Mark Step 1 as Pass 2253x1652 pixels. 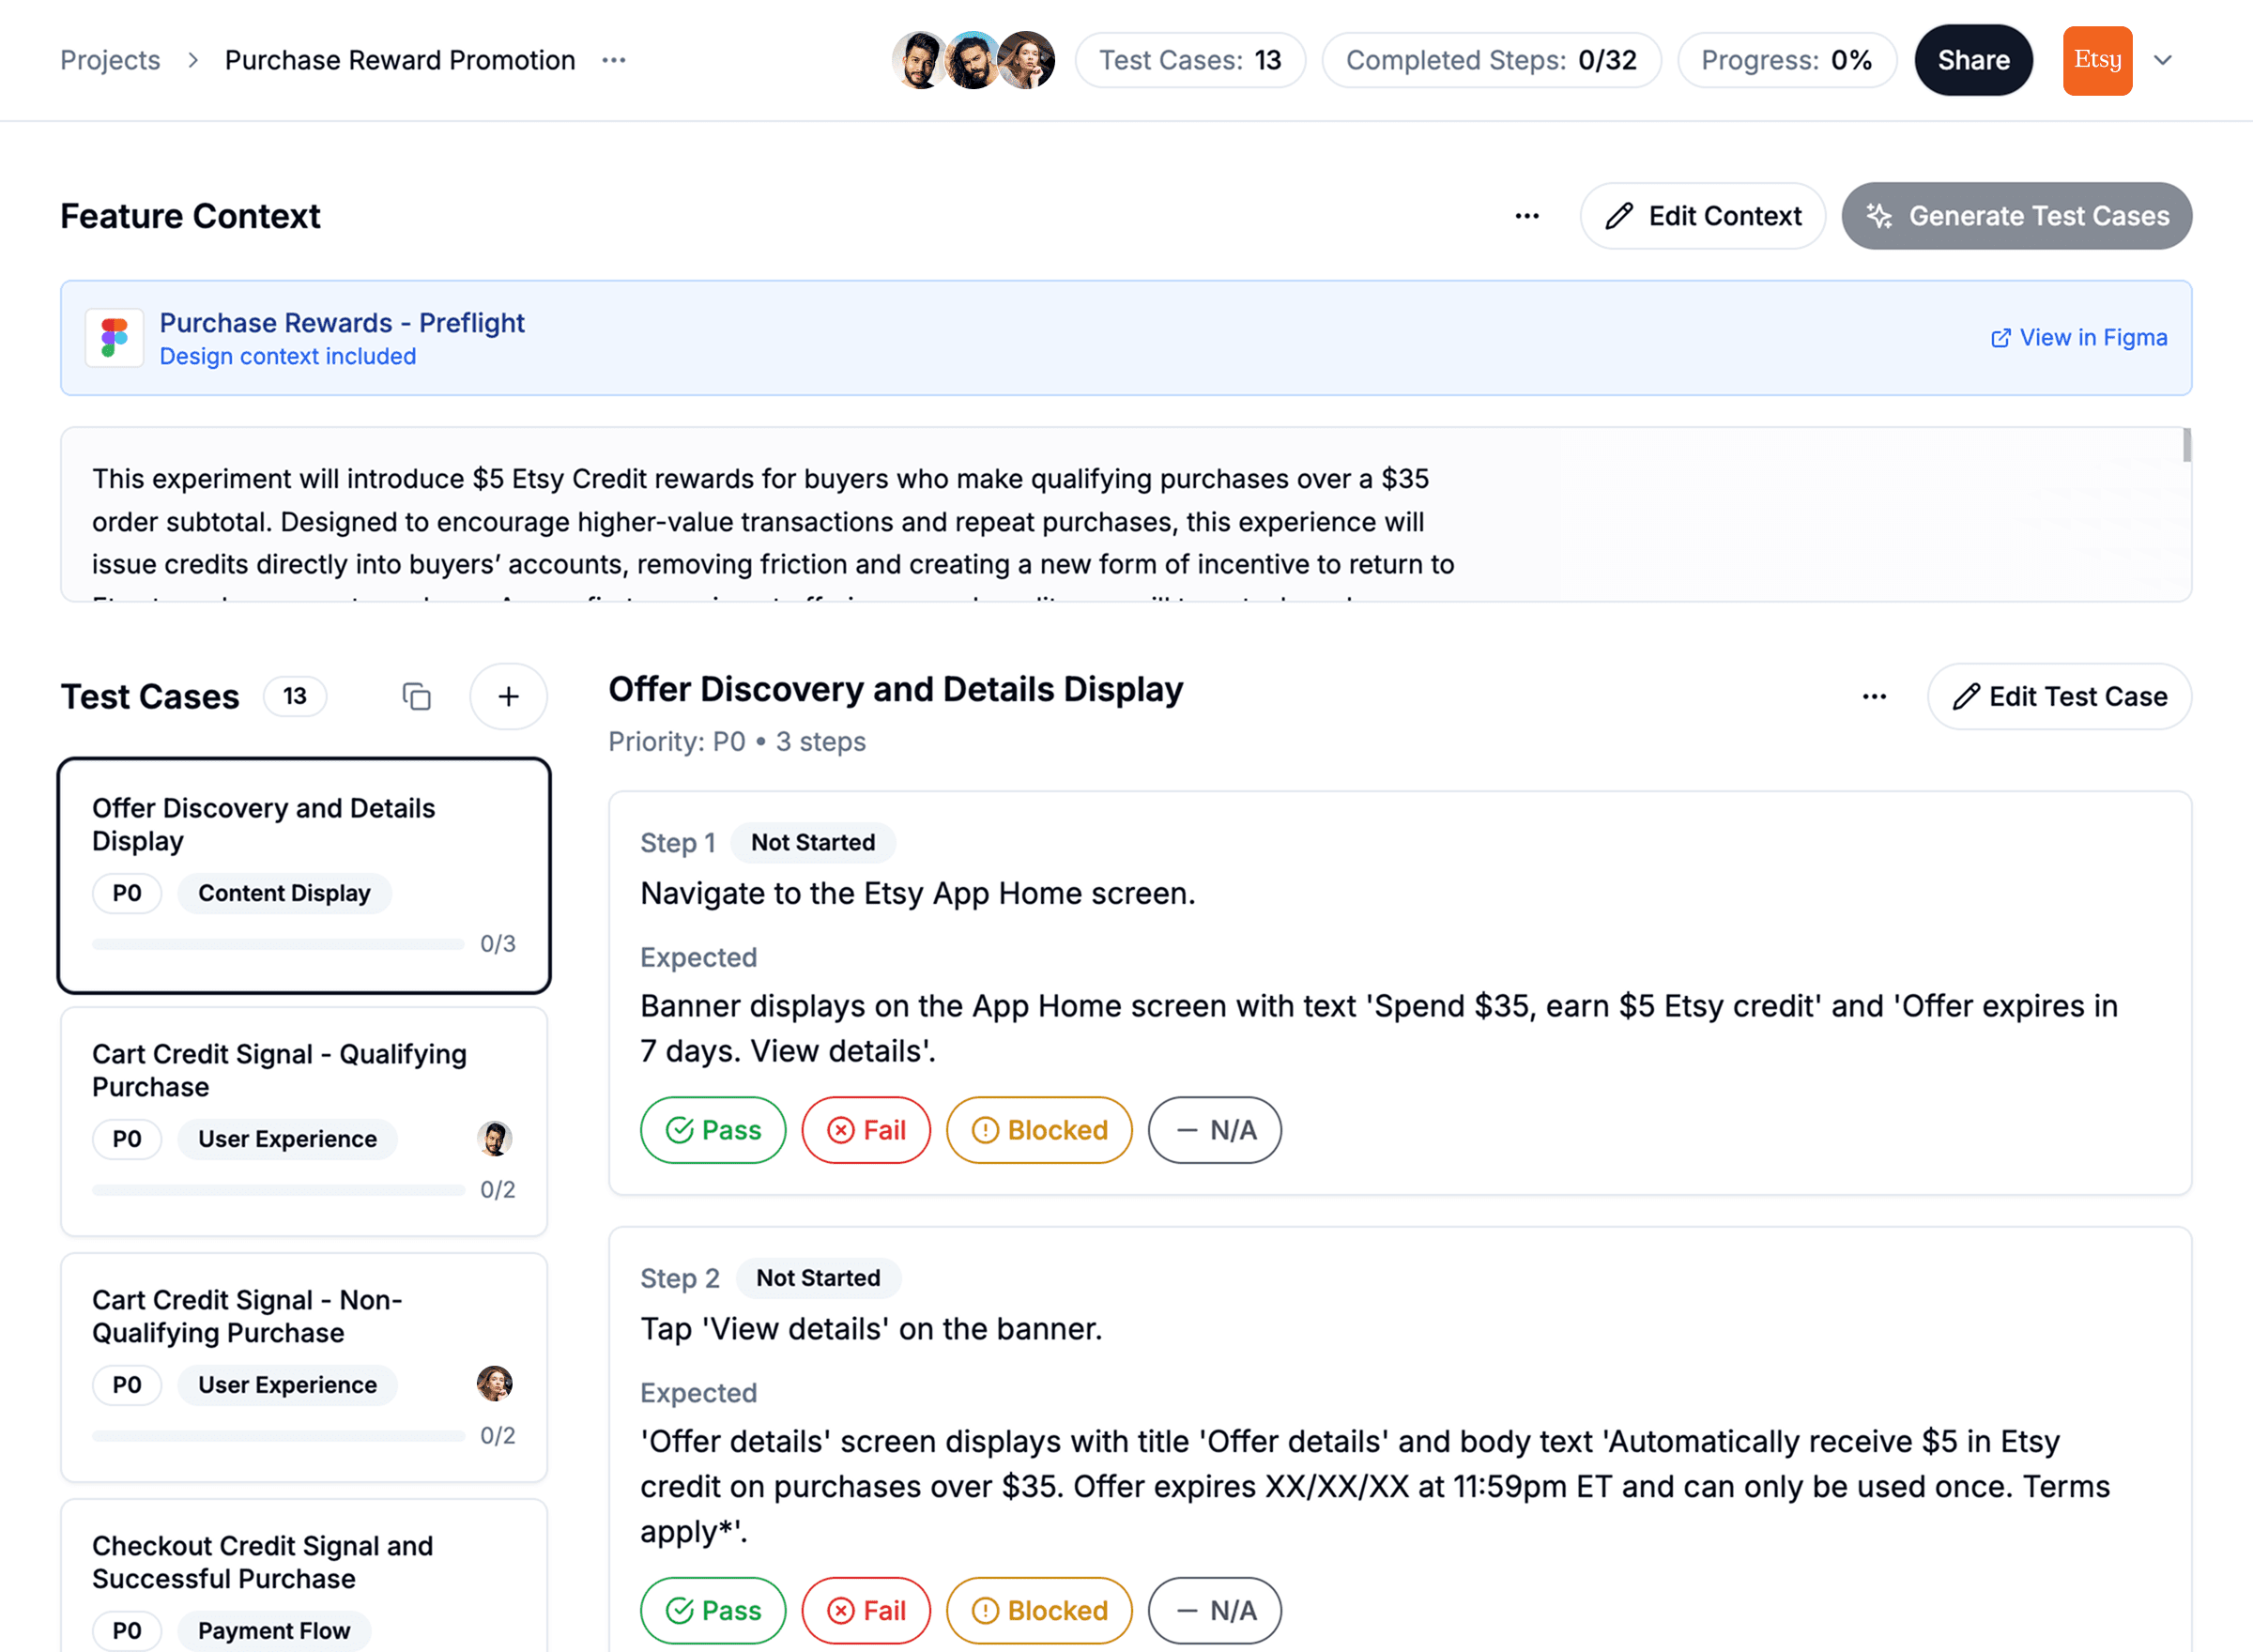(x=713, y=1130)
